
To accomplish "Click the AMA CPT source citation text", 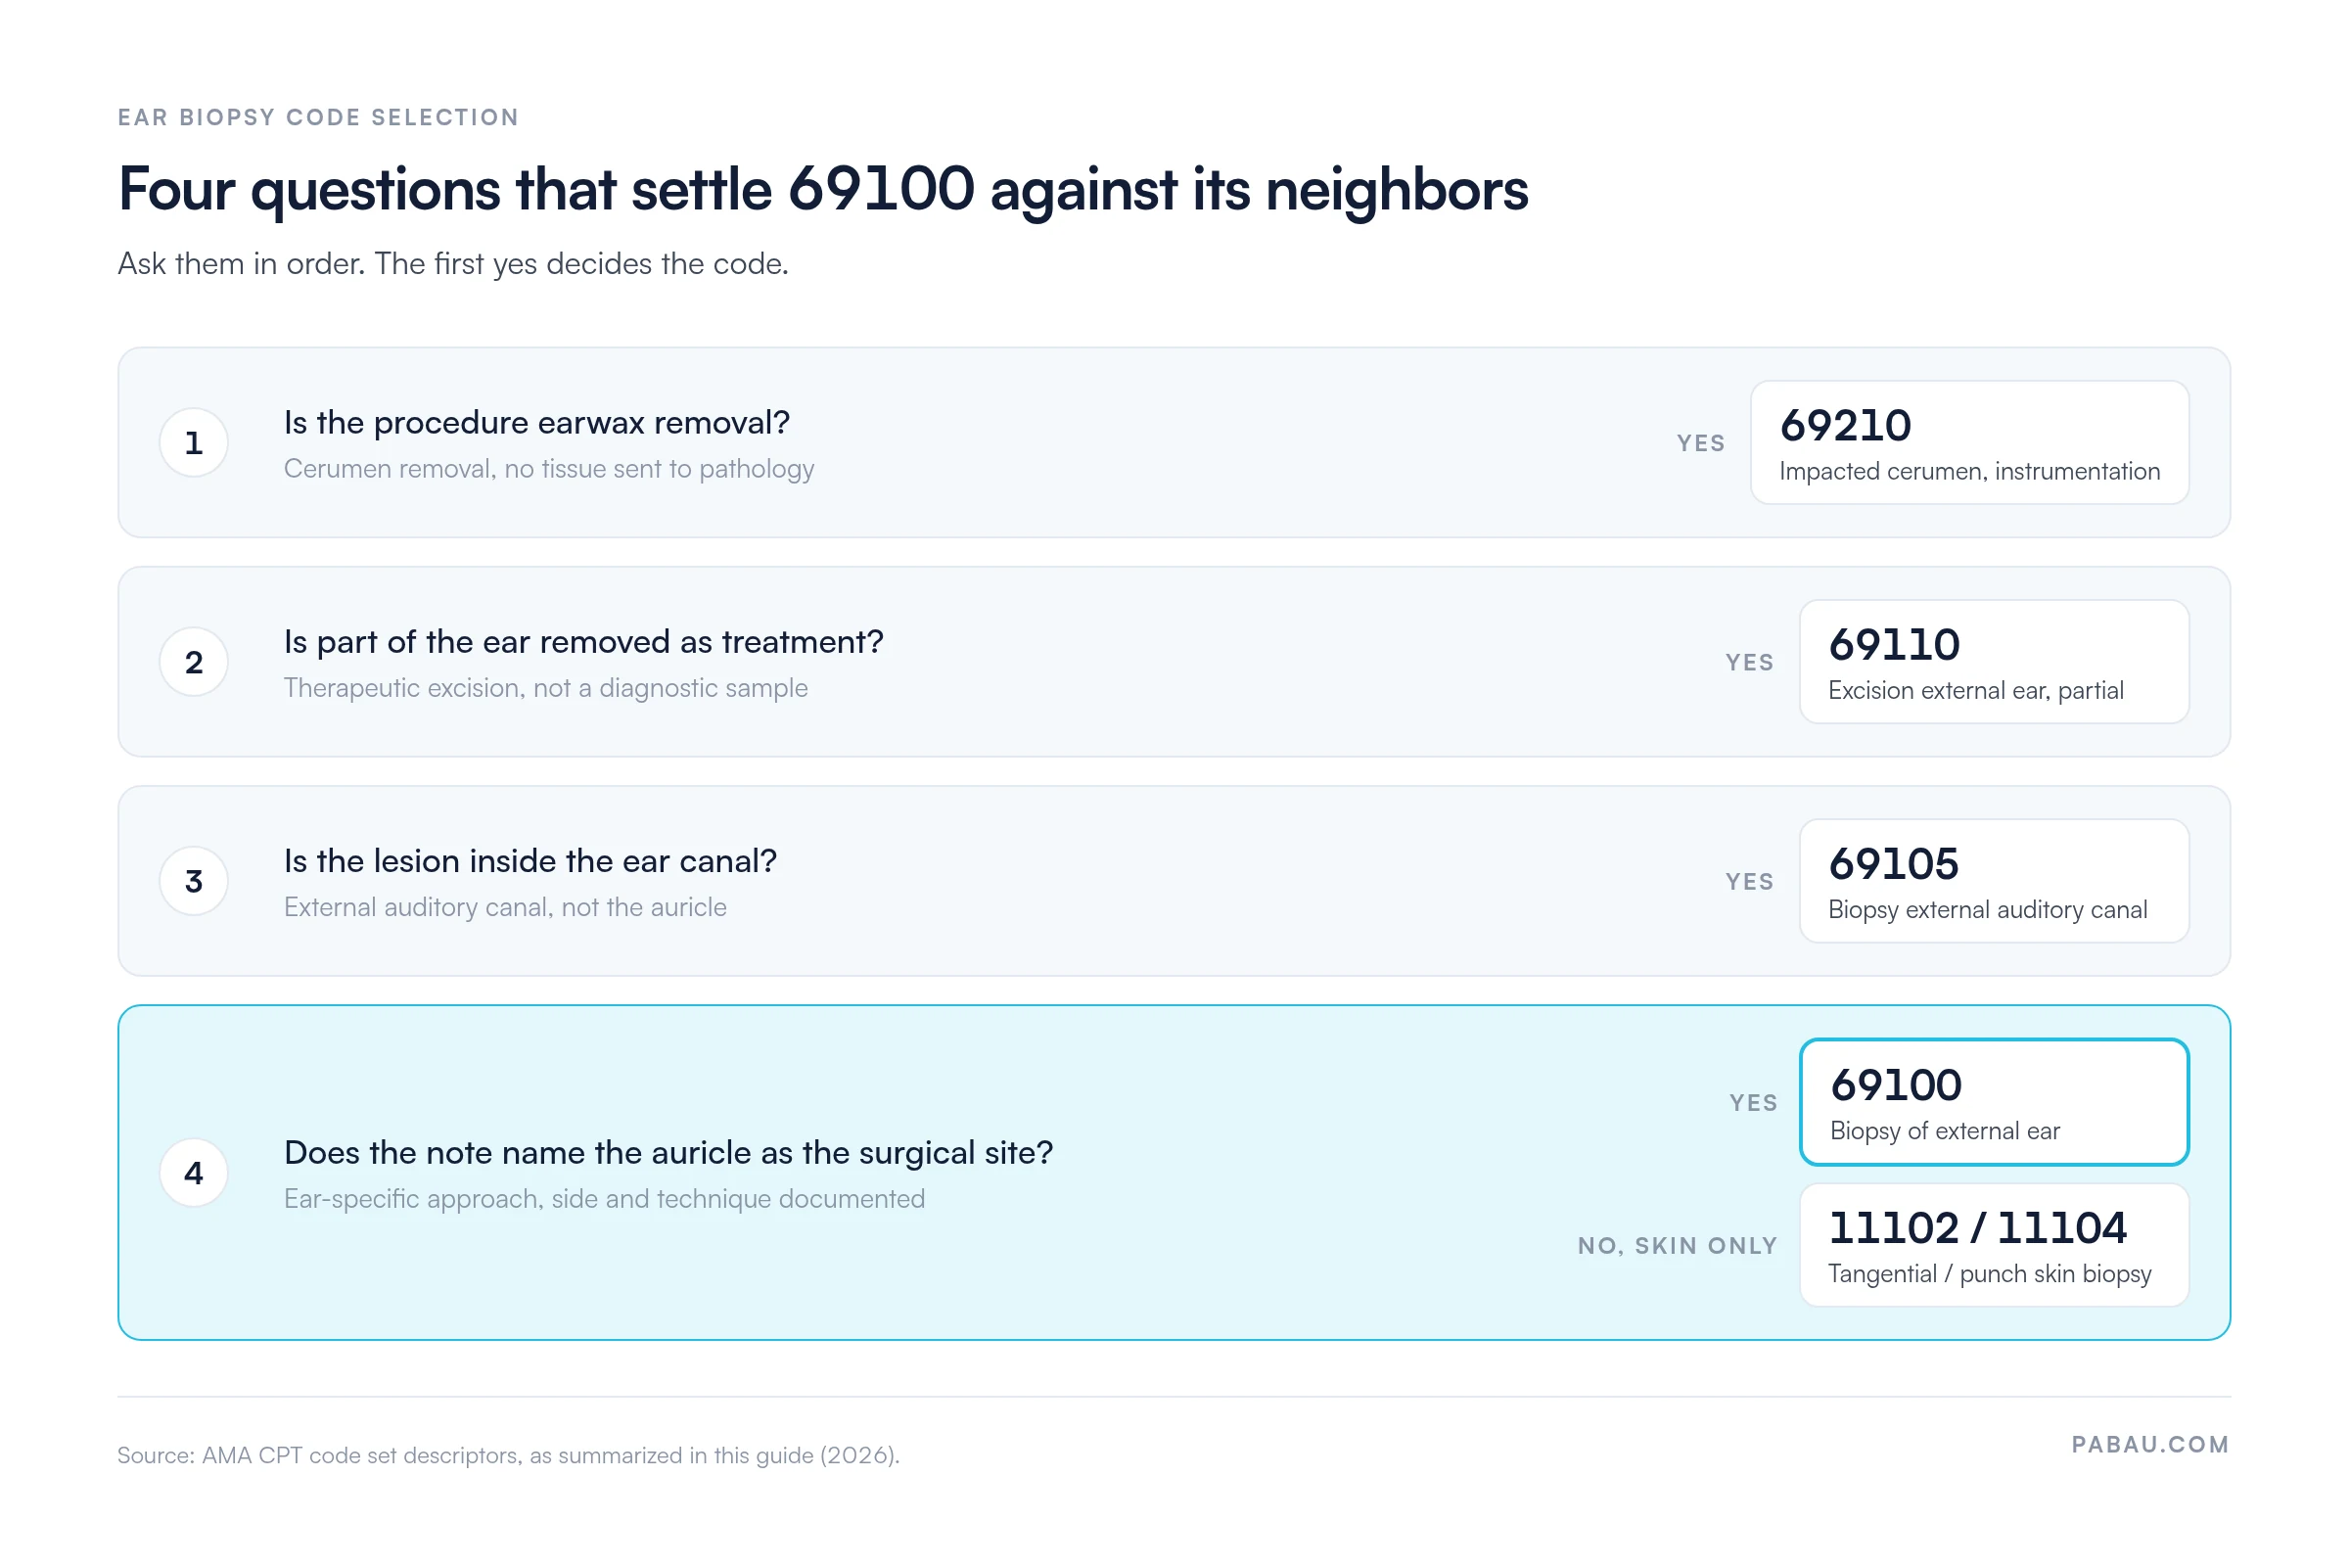I will tap(508, 1455).
